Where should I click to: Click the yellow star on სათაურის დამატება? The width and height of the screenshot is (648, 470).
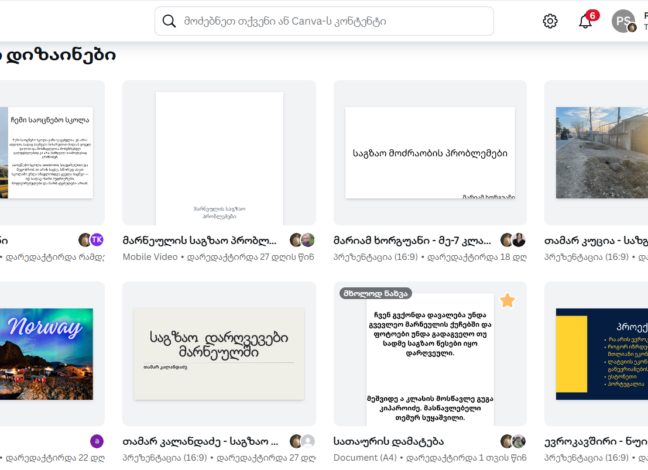507,301
